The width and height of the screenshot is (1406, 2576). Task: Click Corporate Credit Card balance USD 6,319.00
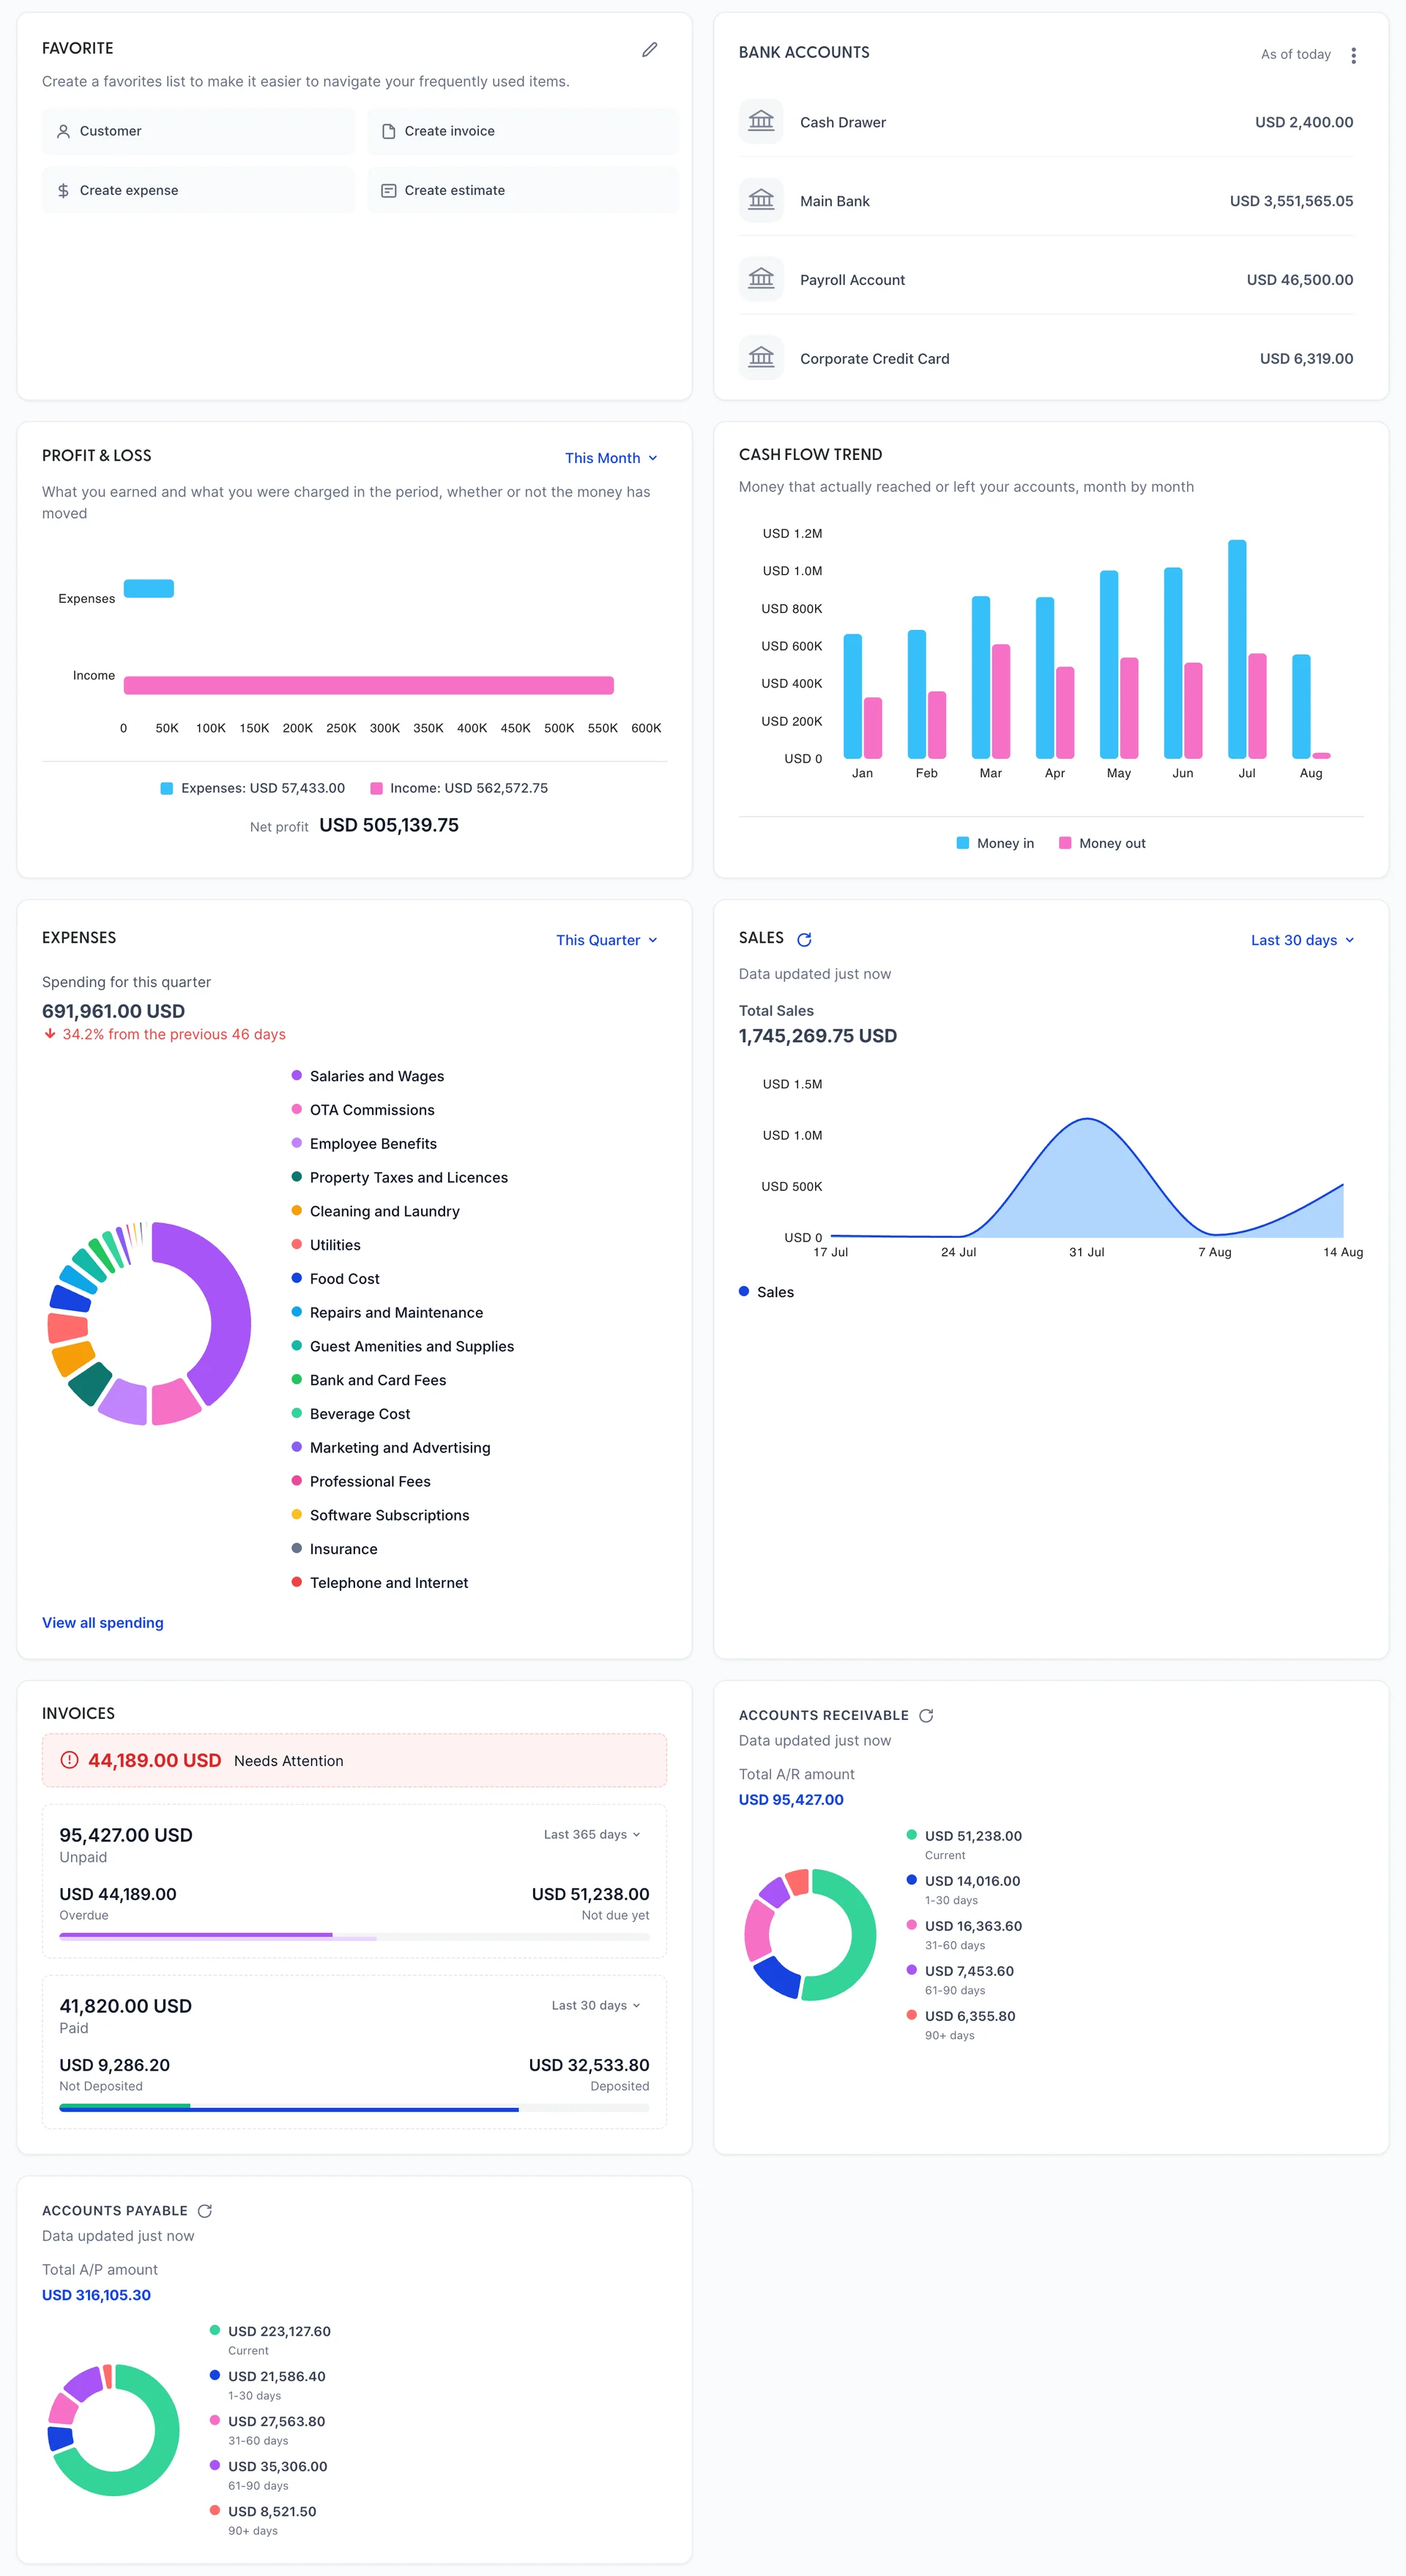(1306, 358)
